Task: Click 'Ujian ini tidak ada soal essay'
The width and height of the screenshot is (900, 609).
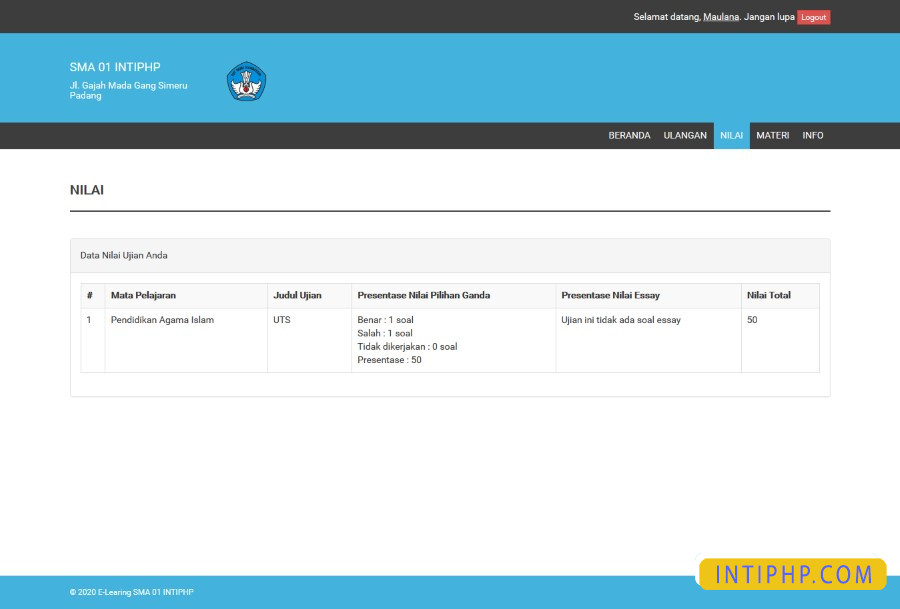Action: [620, 320]
